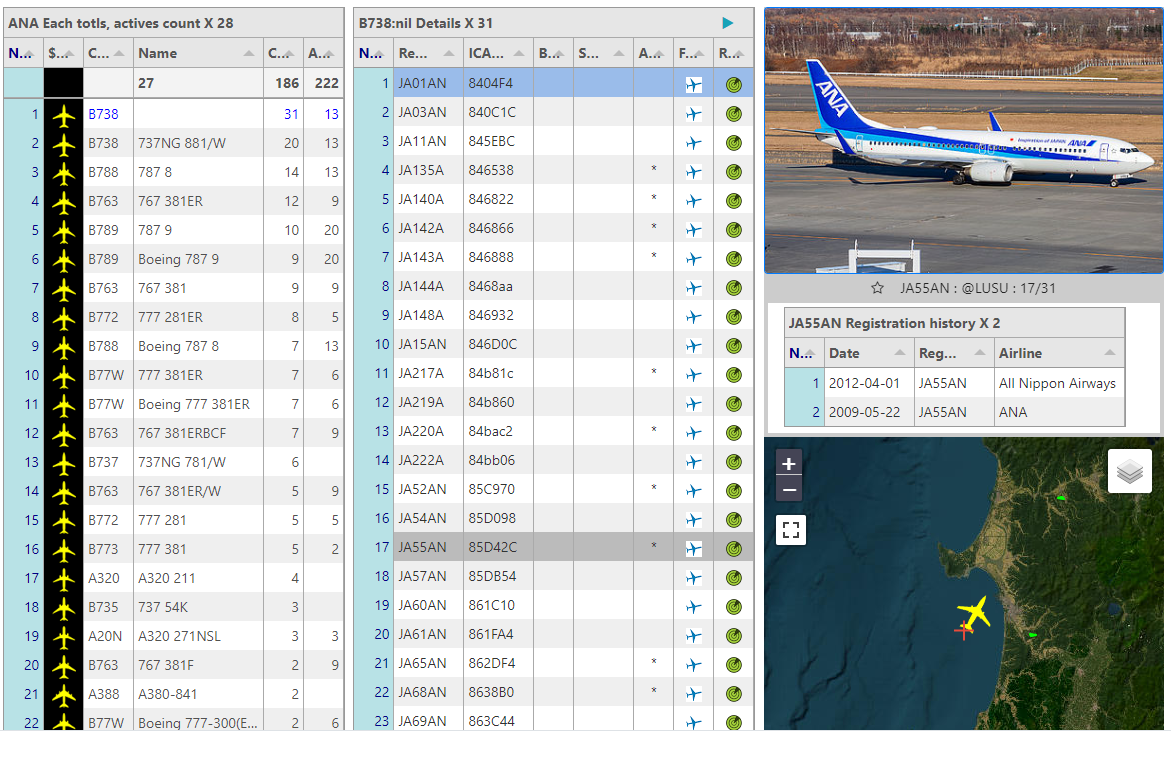Click the All Nippon Airways airline cell

pos(1057,383)
